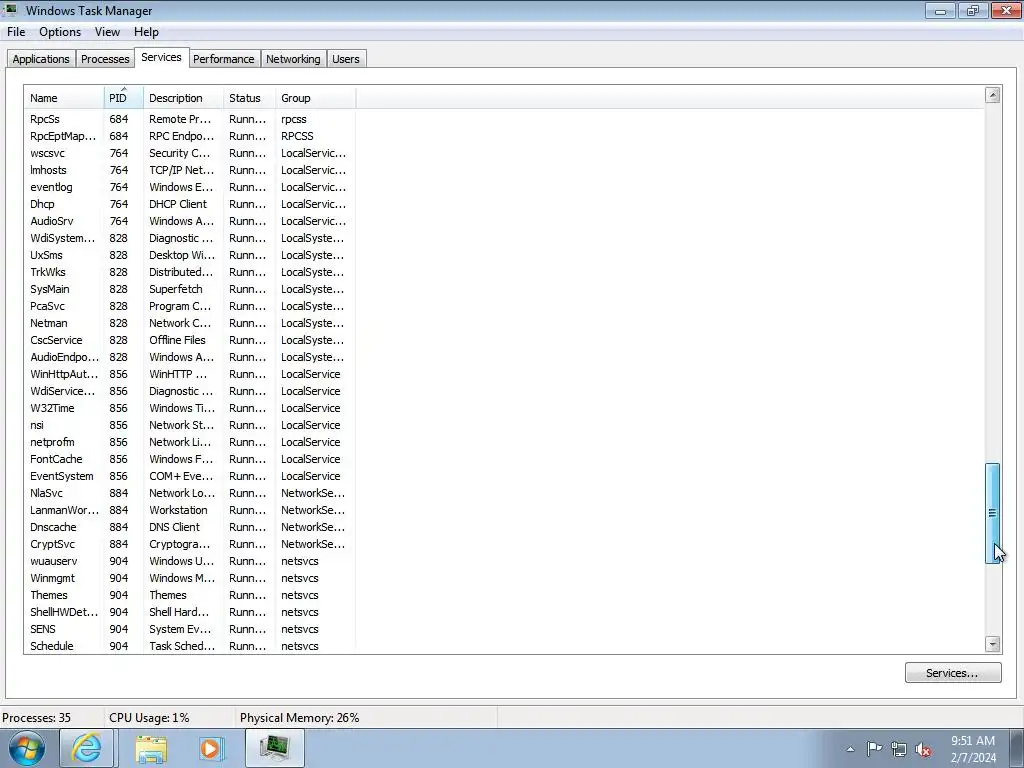Click the scrollbar down arrow

tap(993, 644)
